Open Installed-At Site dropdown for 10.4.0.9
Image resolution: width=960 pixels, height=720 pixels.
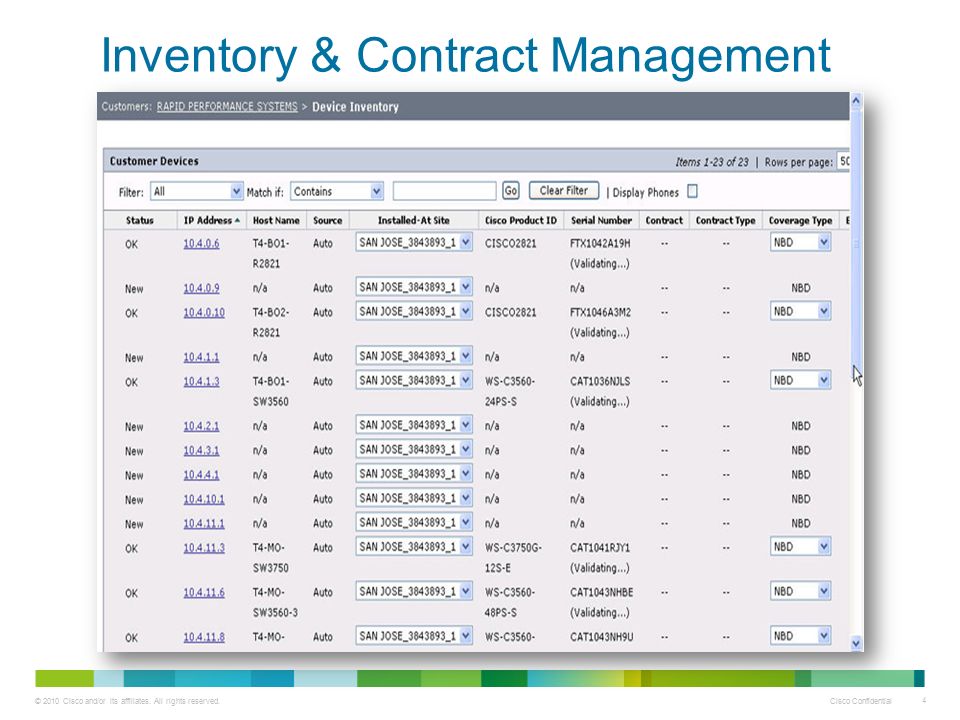coord(414,287)
